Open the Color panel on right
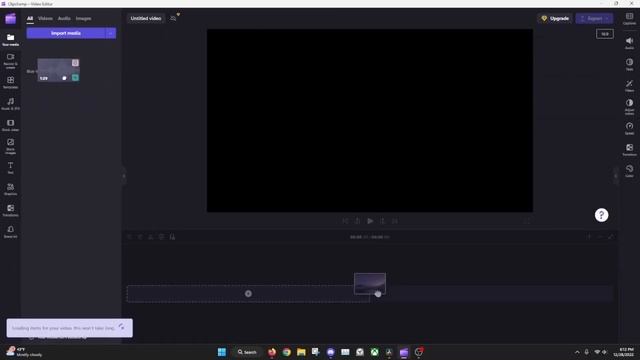Image resolution: width=640 pixels, height=360 pixels. point(629,171)
